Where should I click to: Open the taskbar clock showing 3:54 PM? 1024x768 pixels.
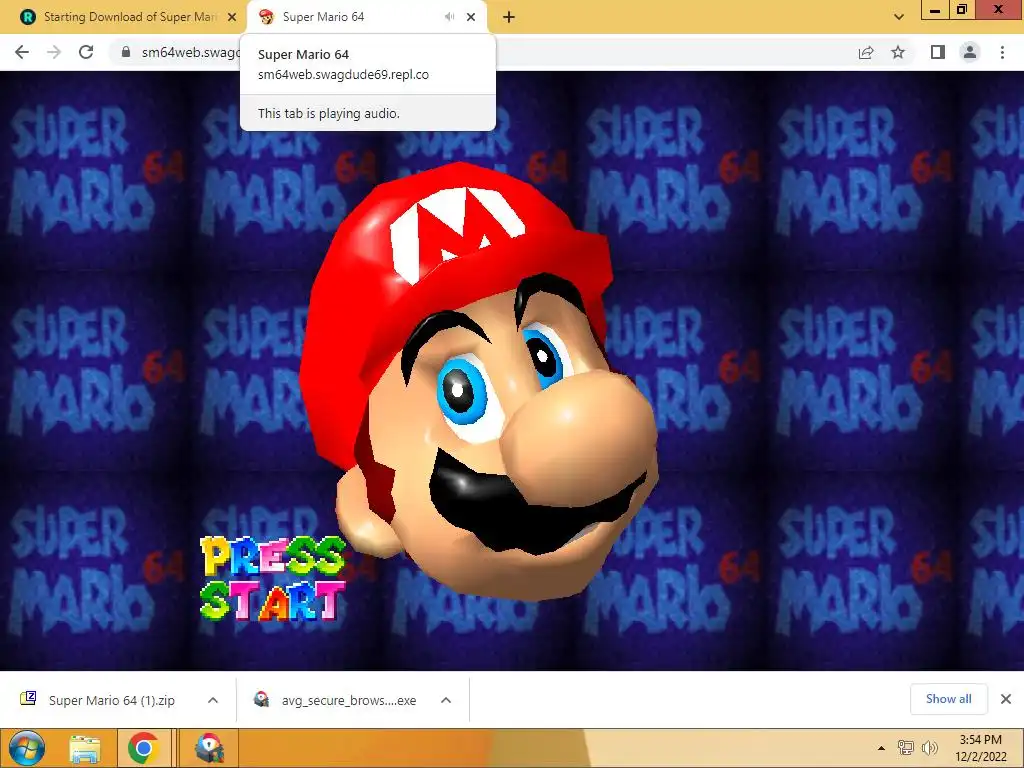980,748
